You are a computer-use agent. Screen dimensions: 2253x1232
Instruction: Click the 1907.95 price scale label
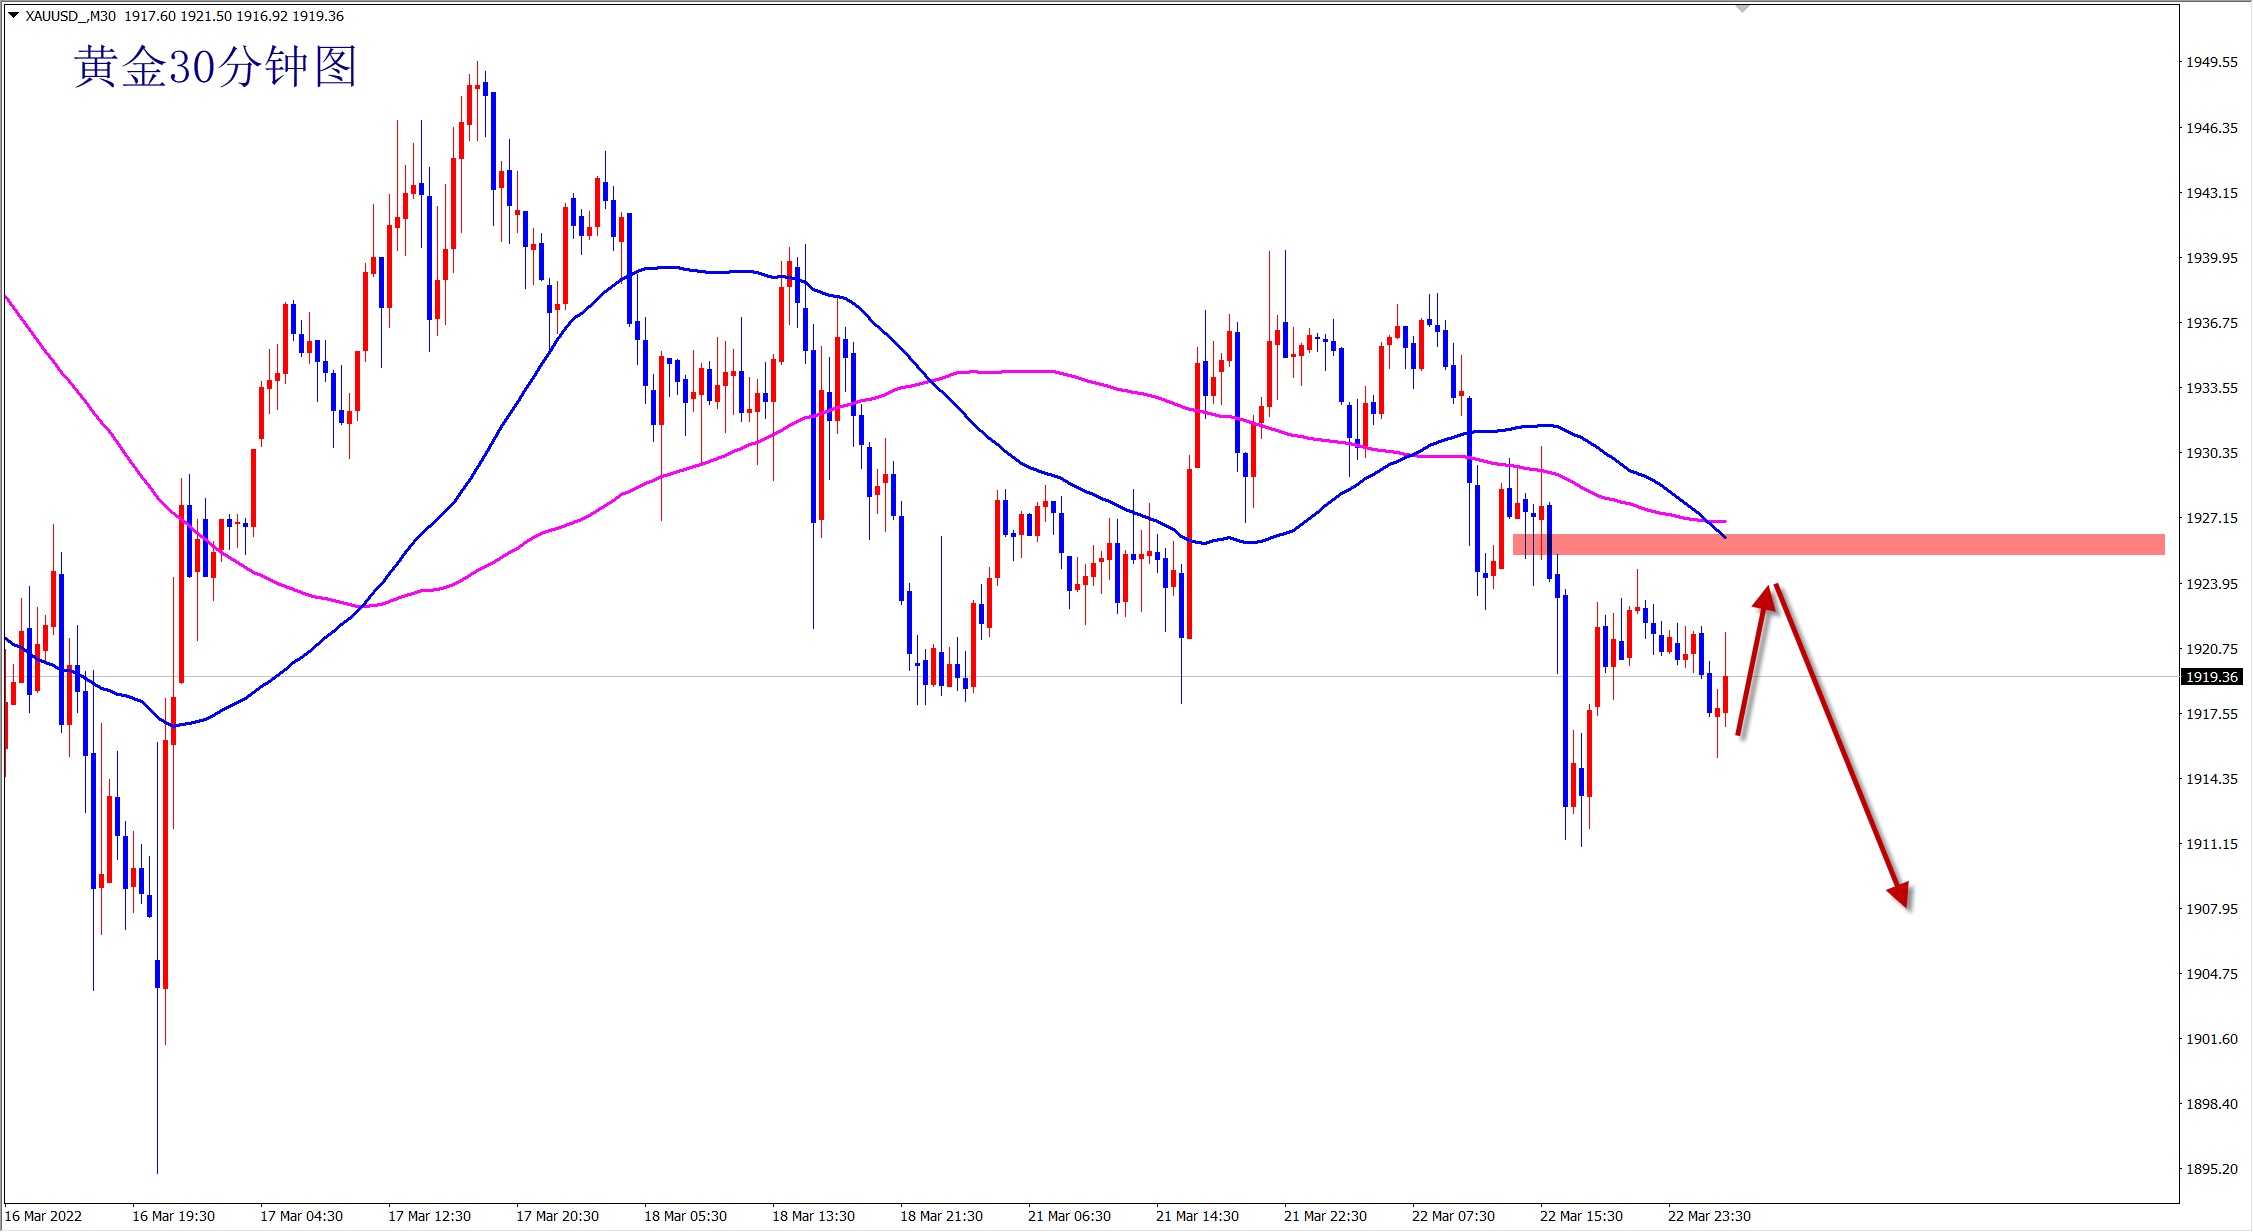pyautogui.click(x=2211, y=909)
